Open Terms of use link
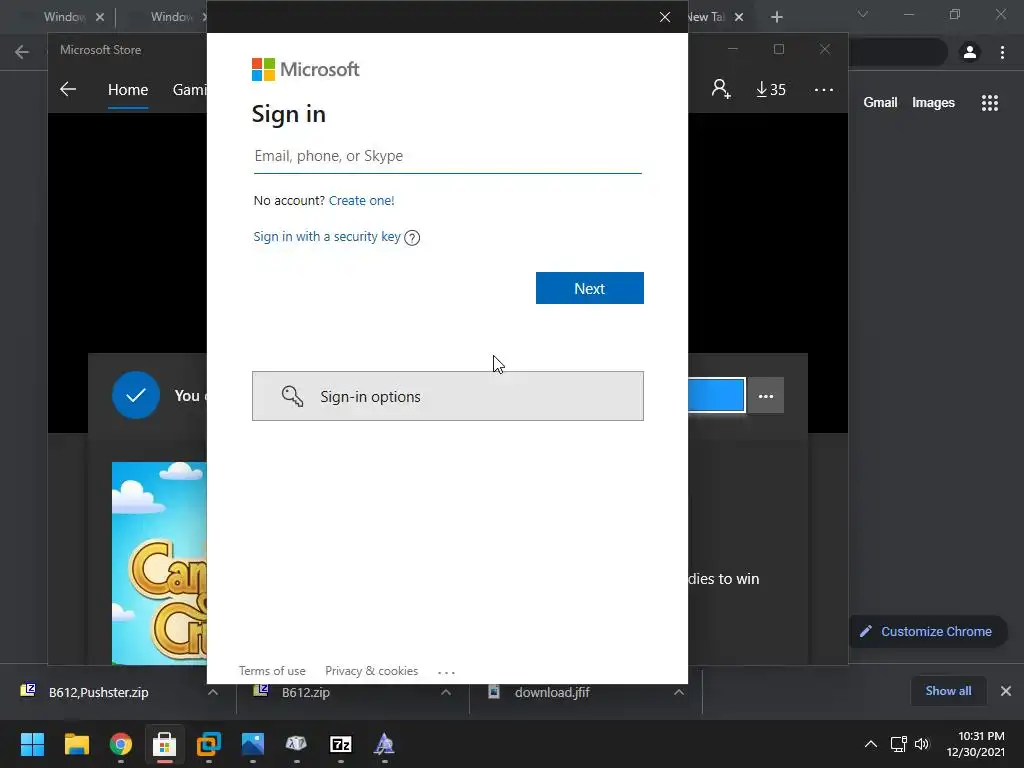1024x768 pixels. coord(272,671)
